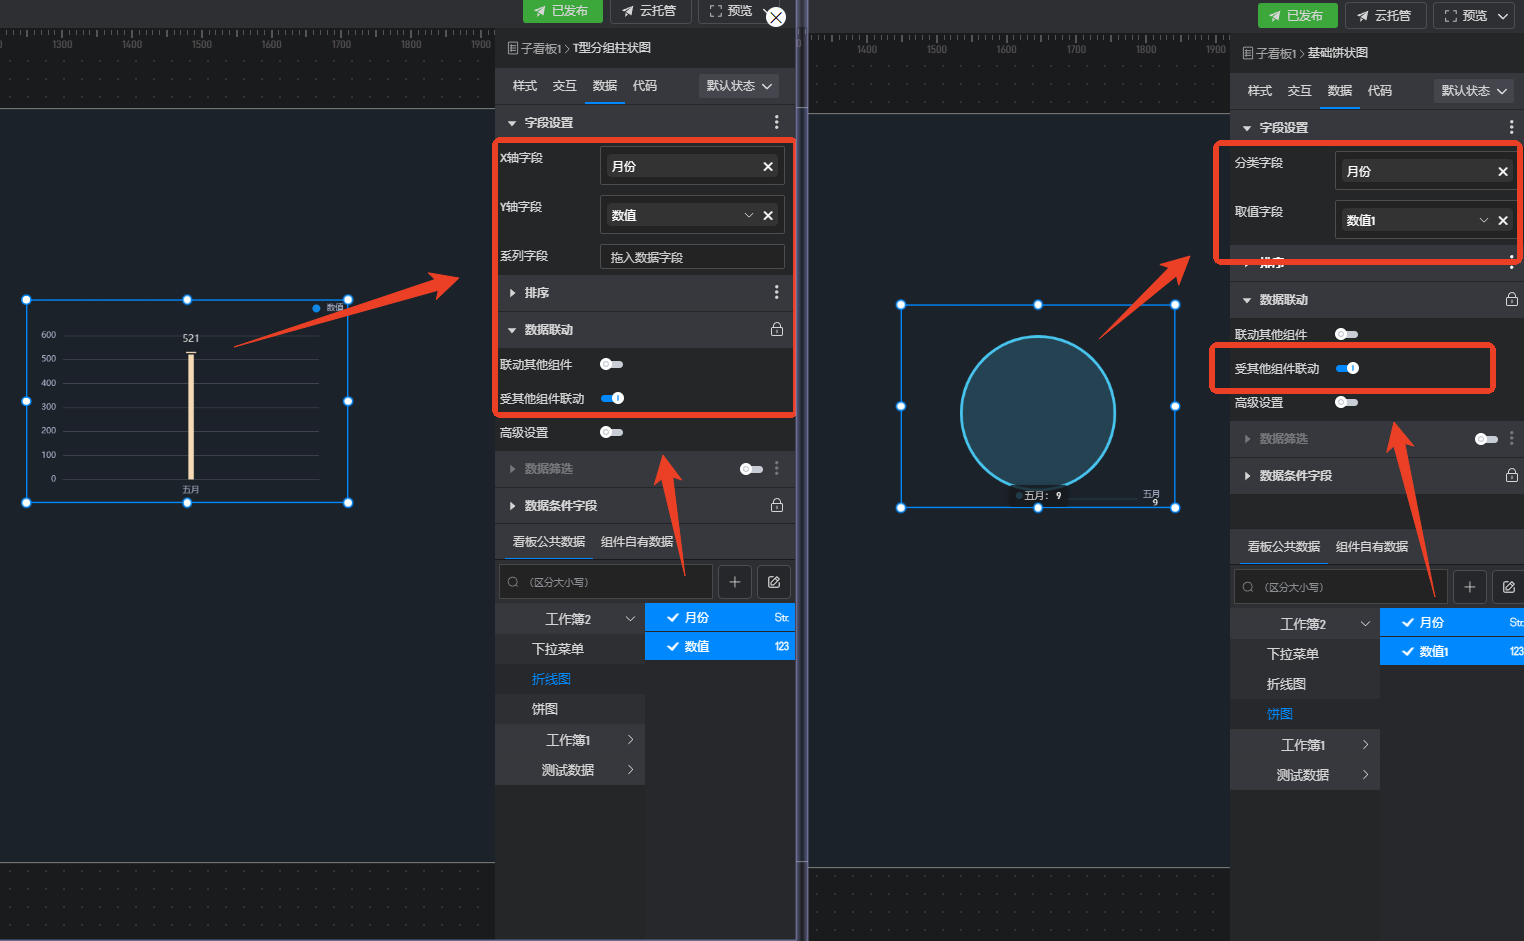Expand 排序 section in T型分组柱状图 panel
This screenshot has height=941, width=1524.
513,293
